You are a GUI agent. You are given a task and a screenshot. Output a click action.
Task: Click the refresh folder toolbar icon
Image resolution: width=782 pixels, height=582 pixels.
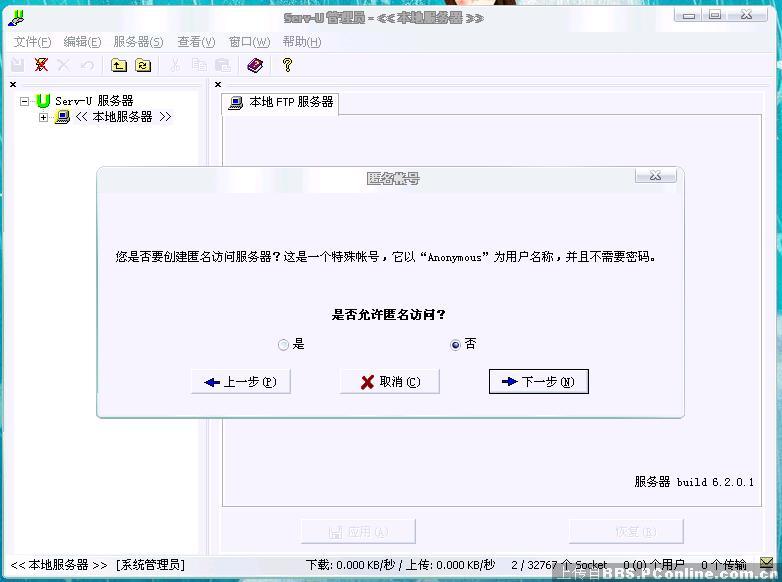click(143, 65)
